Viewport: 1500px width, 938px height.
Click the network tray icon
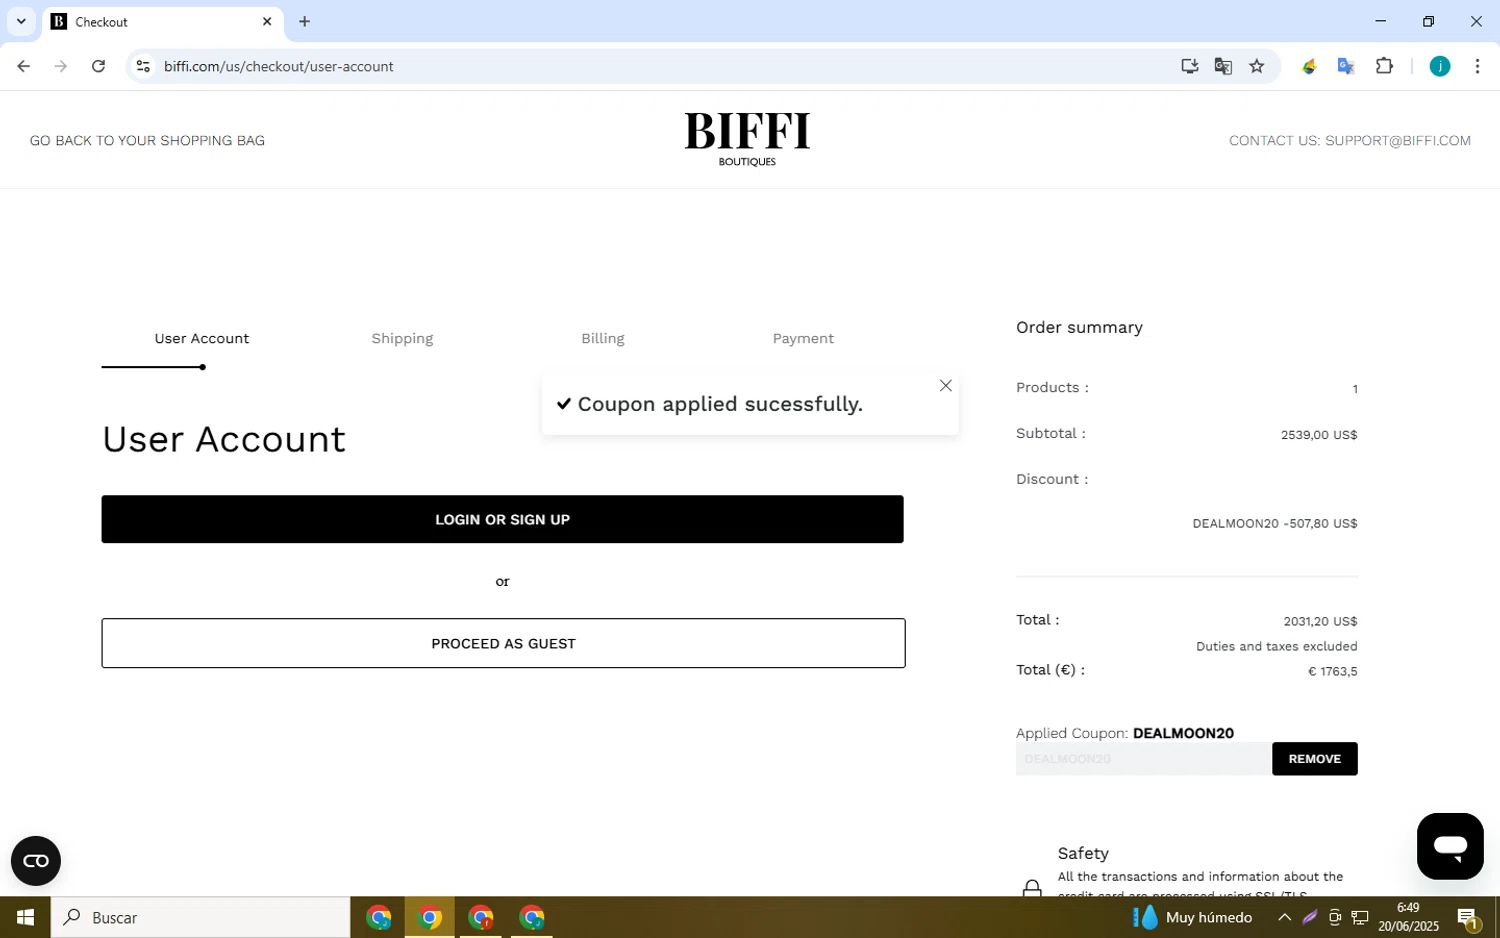click(x=1360, y=917)
